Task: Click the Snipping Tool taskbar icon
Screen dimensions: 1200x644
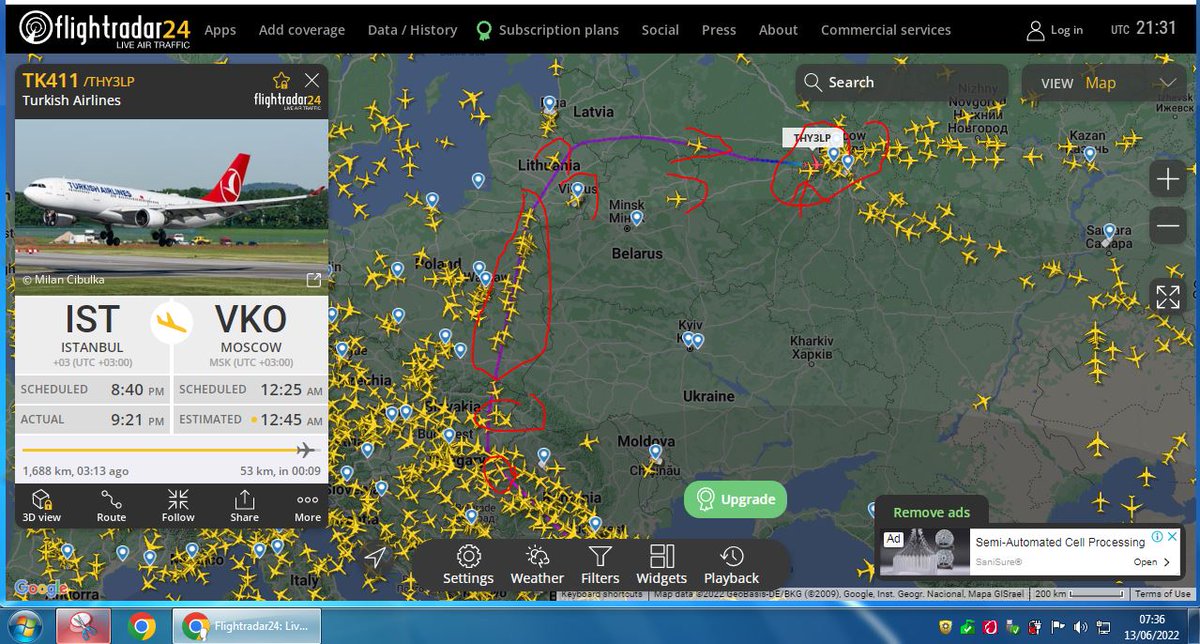Action: pos(83,627)
